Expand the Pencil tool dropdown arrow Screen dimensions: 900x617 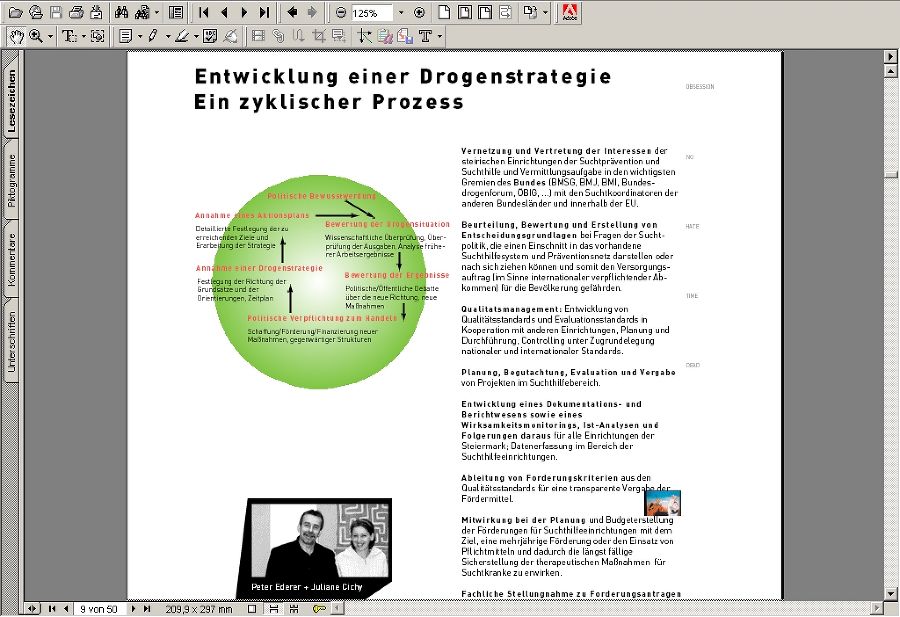tap(168, 36)
